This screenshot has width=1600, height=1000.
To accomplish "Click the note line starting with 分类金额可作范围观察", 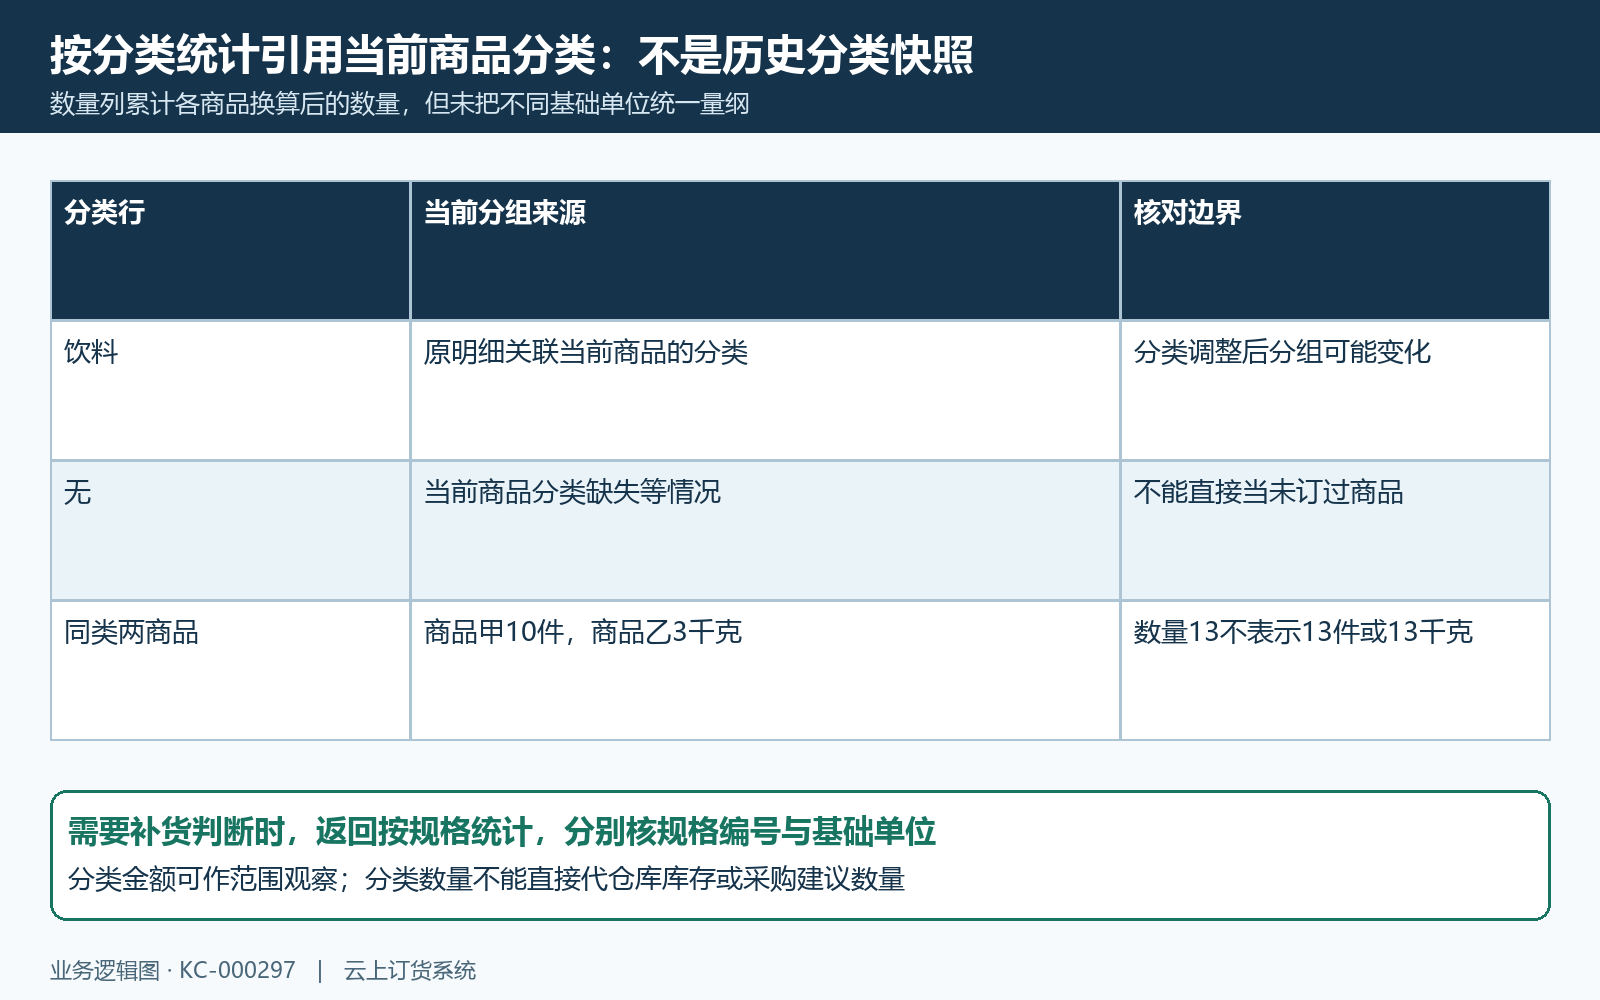I will point(486,879).
